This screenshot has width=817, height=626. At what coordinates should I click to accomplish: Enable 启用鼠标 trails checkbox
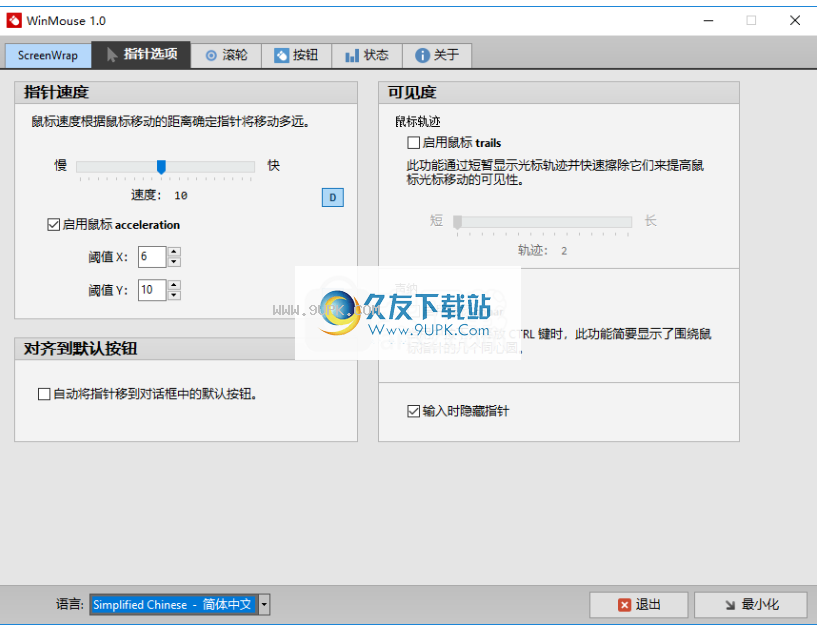(413, 142)
